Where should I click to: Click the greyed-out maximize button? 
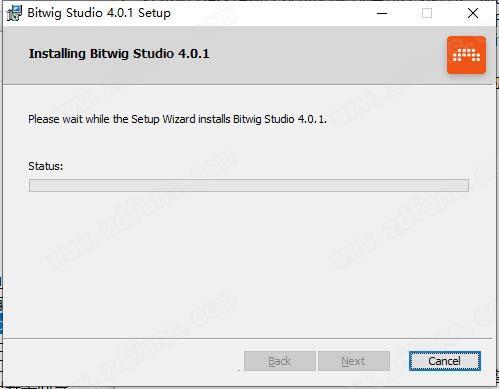(x=427, y=13)
